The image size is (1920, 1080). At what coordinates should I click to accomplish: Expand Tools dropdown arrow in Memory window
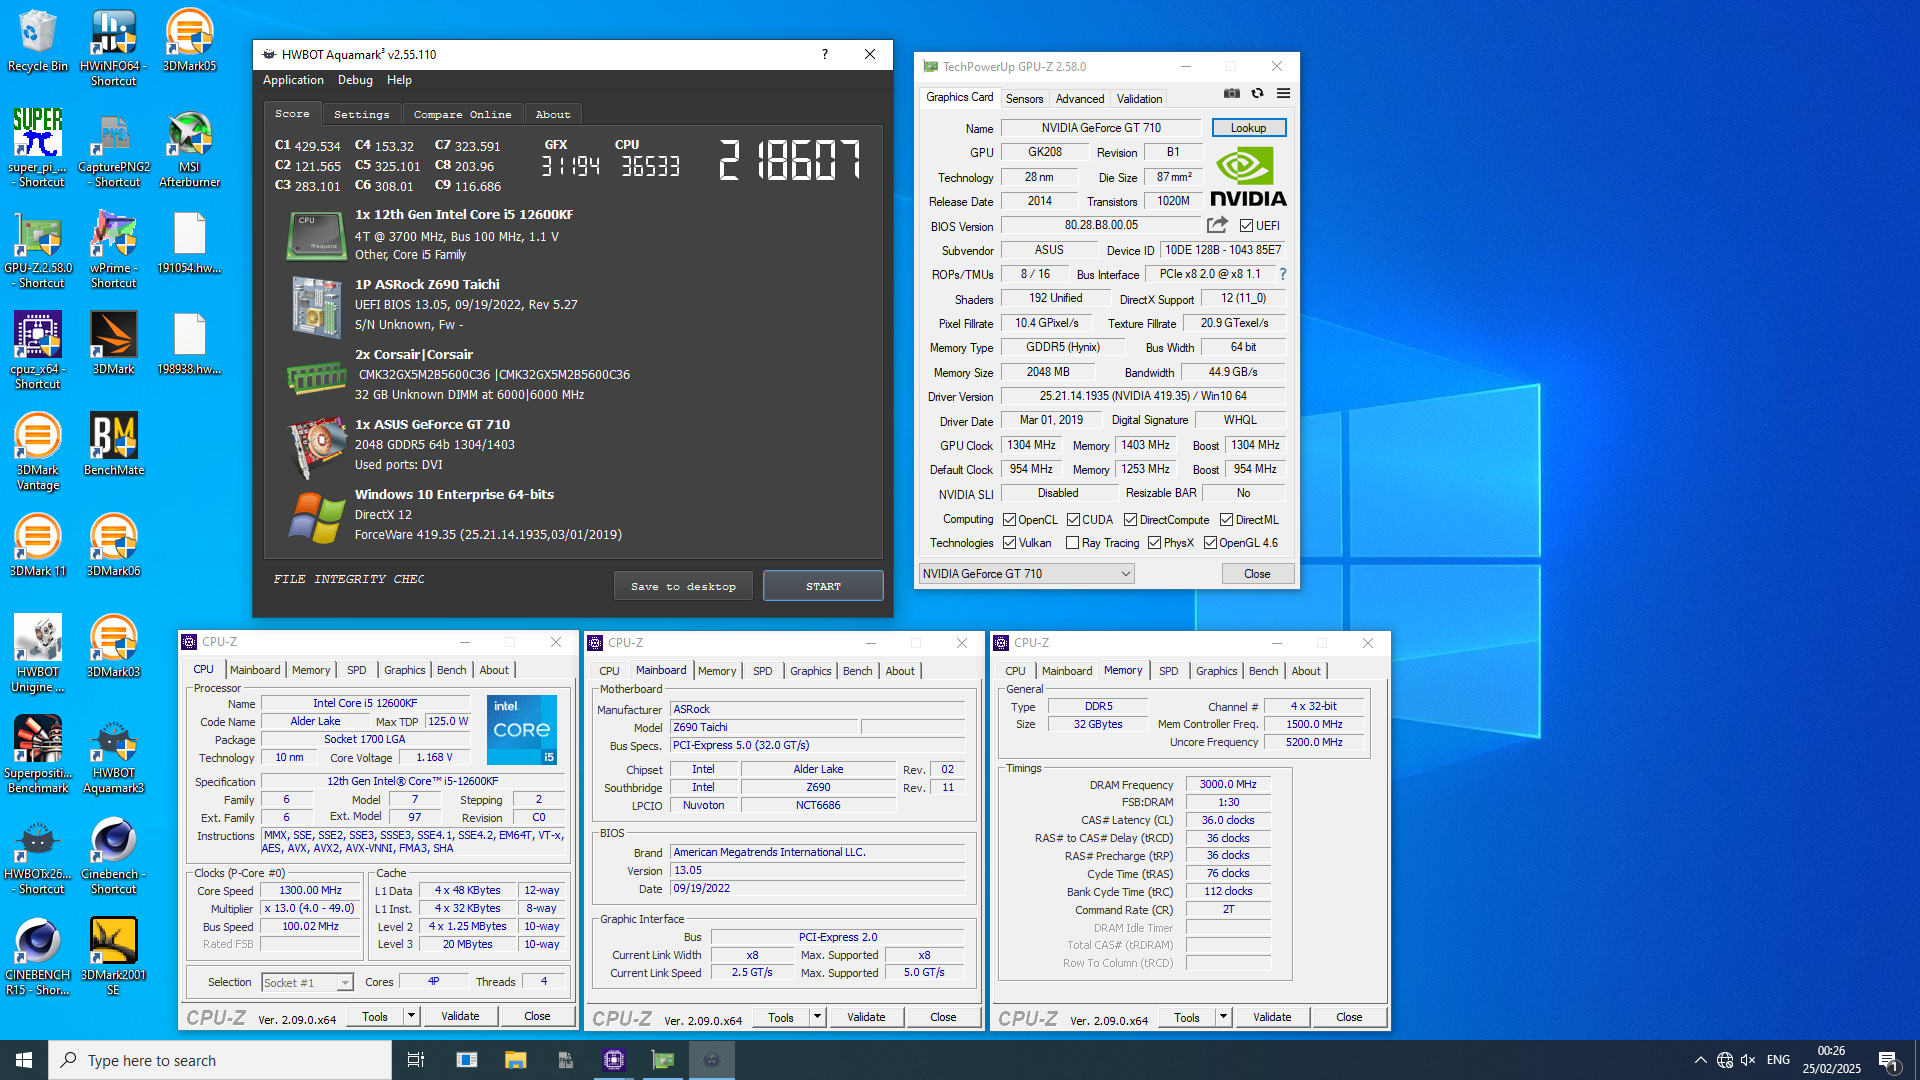[1223, 1017]
